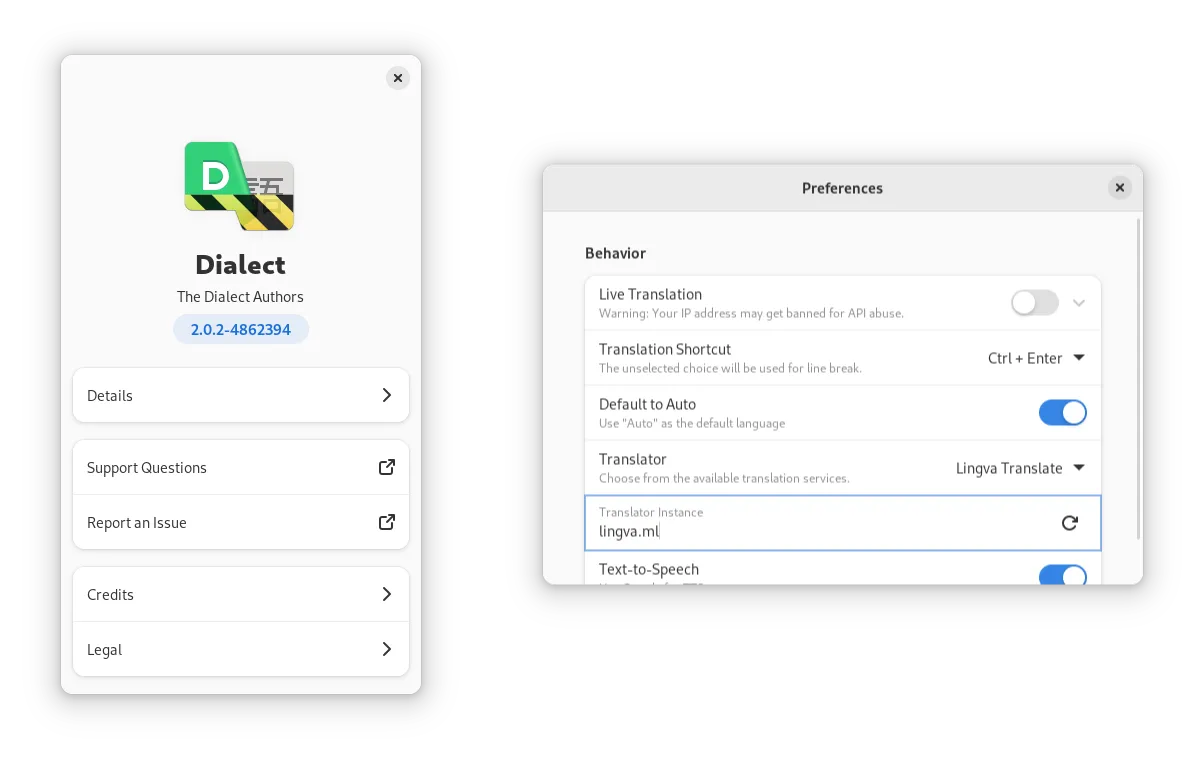The image size is (1204, 761).
Task: Open the Legal section
Action: coord(240,649)
